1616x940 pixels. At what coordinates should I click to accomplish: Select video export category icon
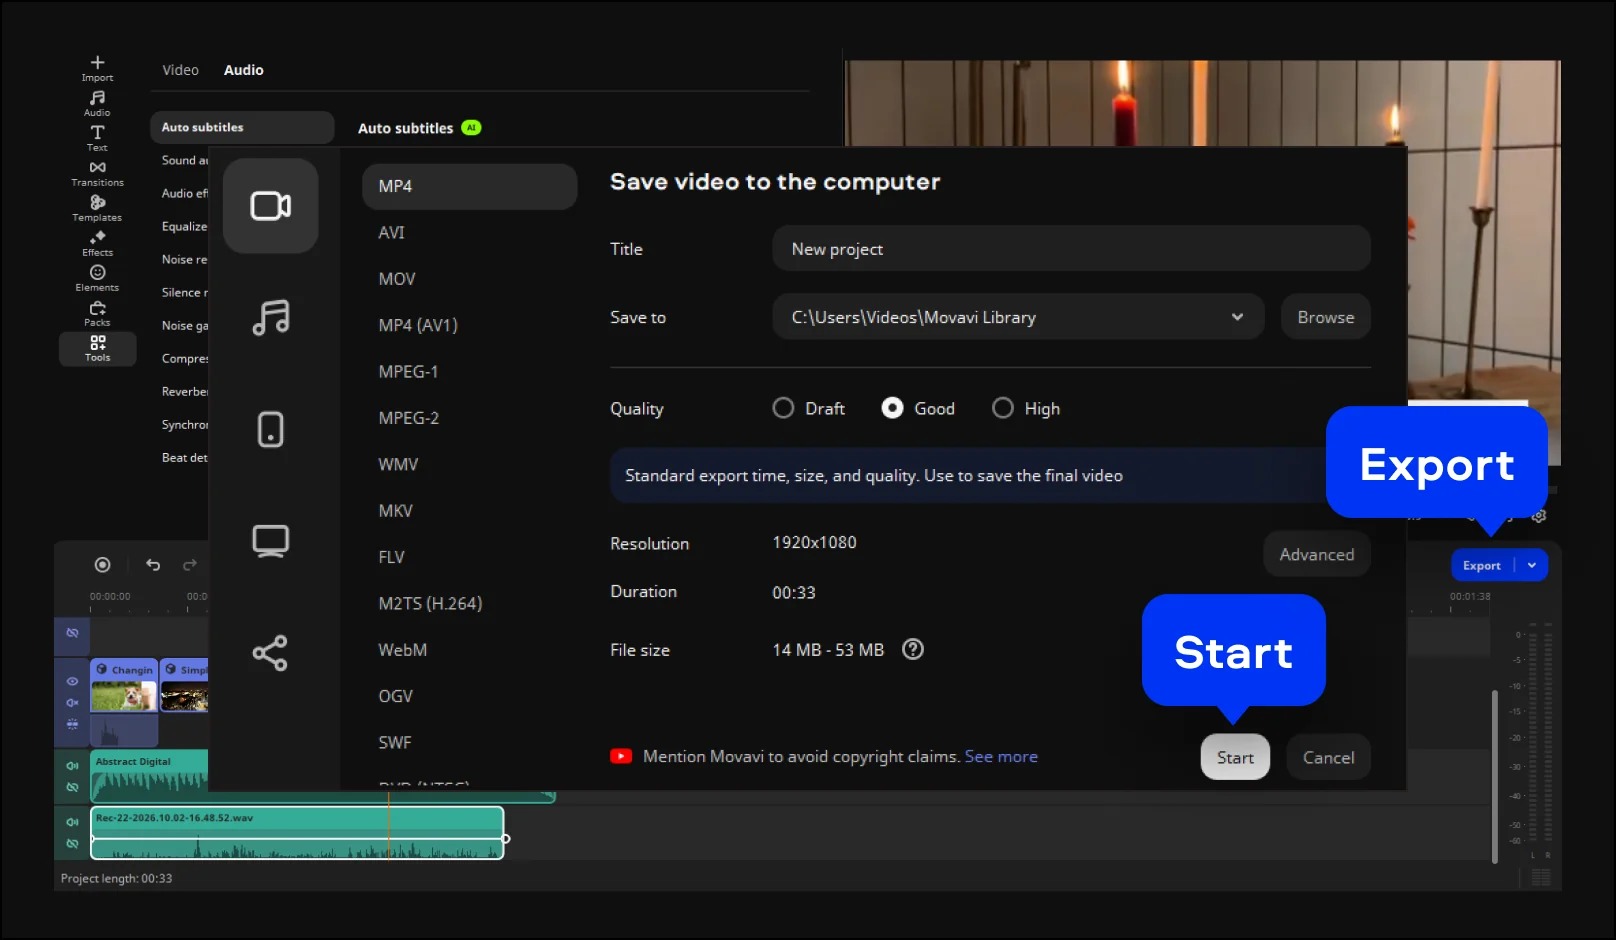click(270, 206)
